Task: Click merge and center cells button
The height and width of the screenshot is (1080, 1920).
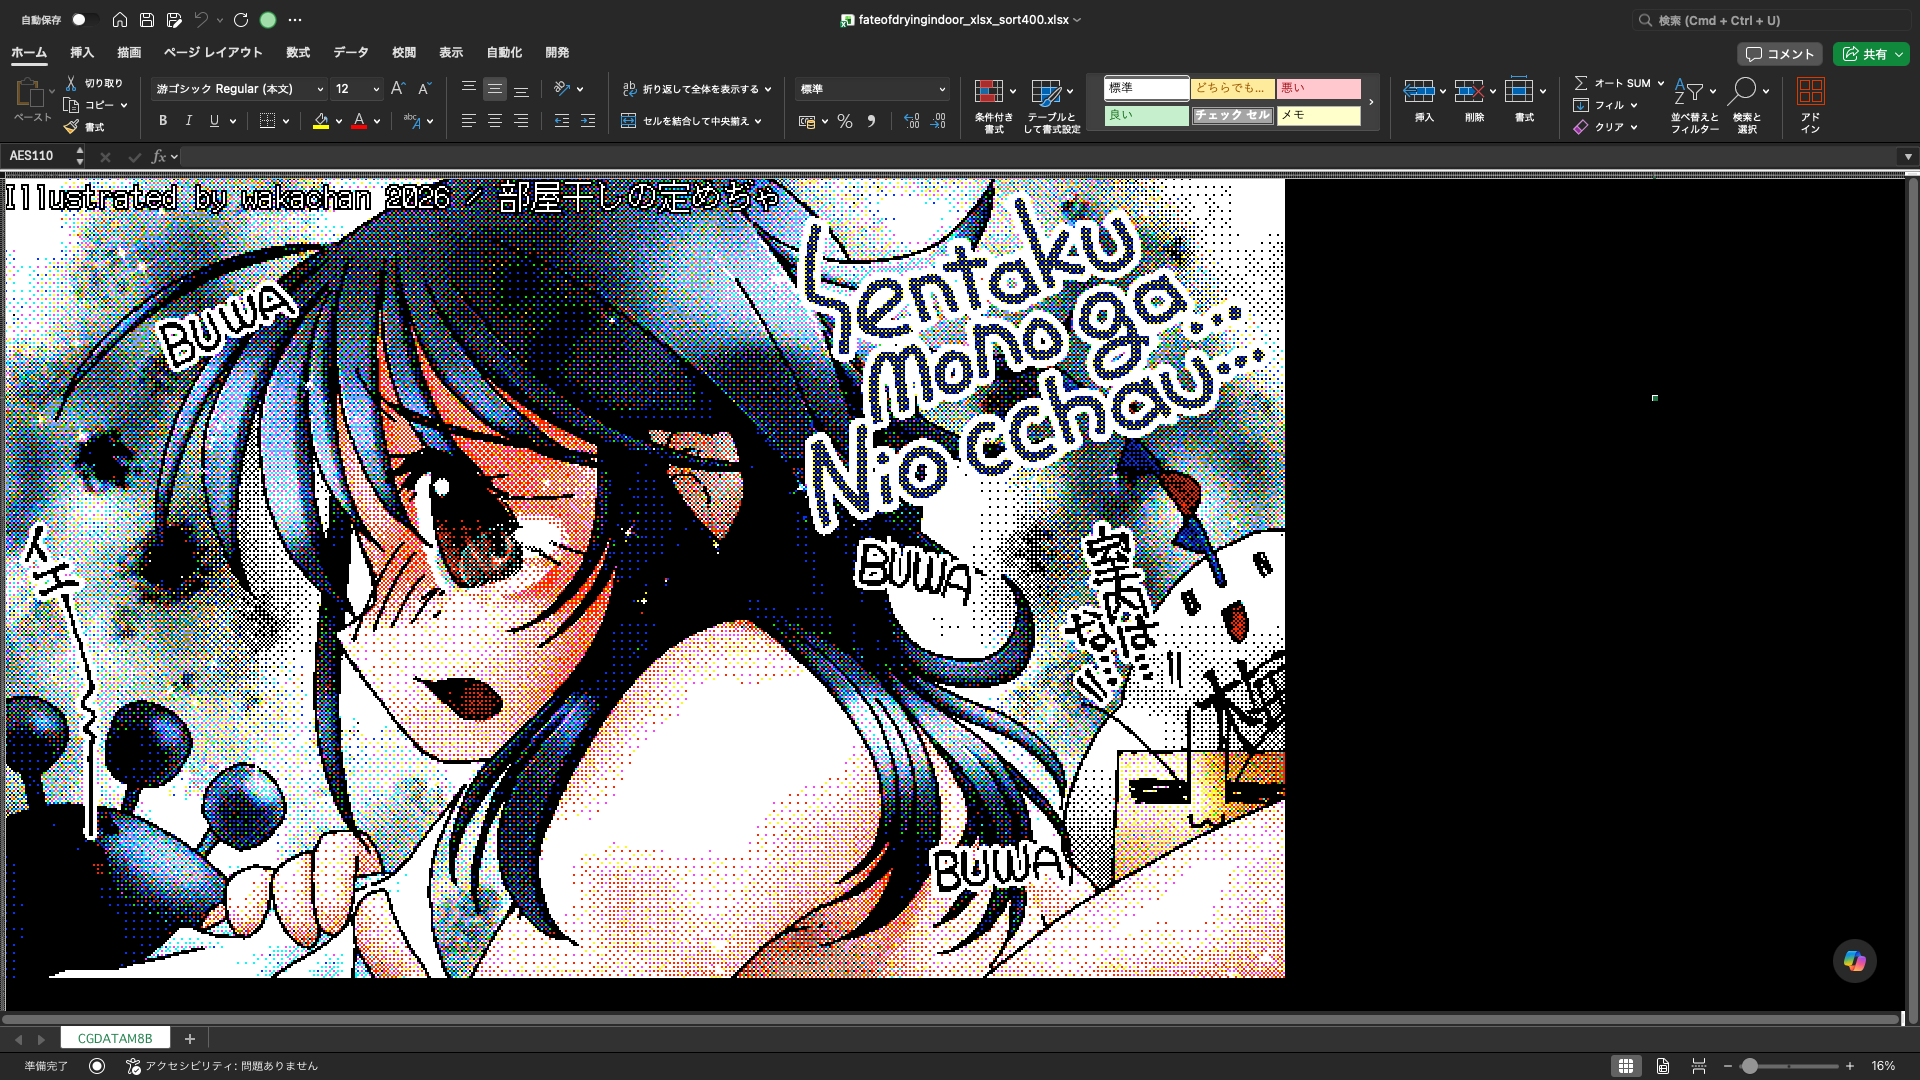Action: point(685,121)
